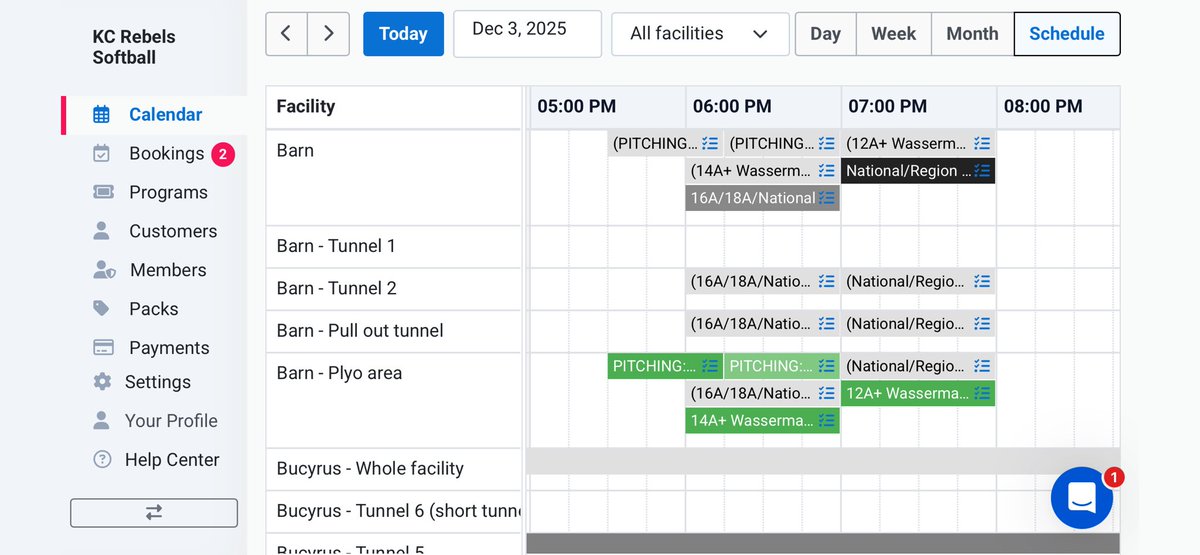
Task: Open the chat messenger bubble
Action: pyautogui.click(x=1082, y=498)
